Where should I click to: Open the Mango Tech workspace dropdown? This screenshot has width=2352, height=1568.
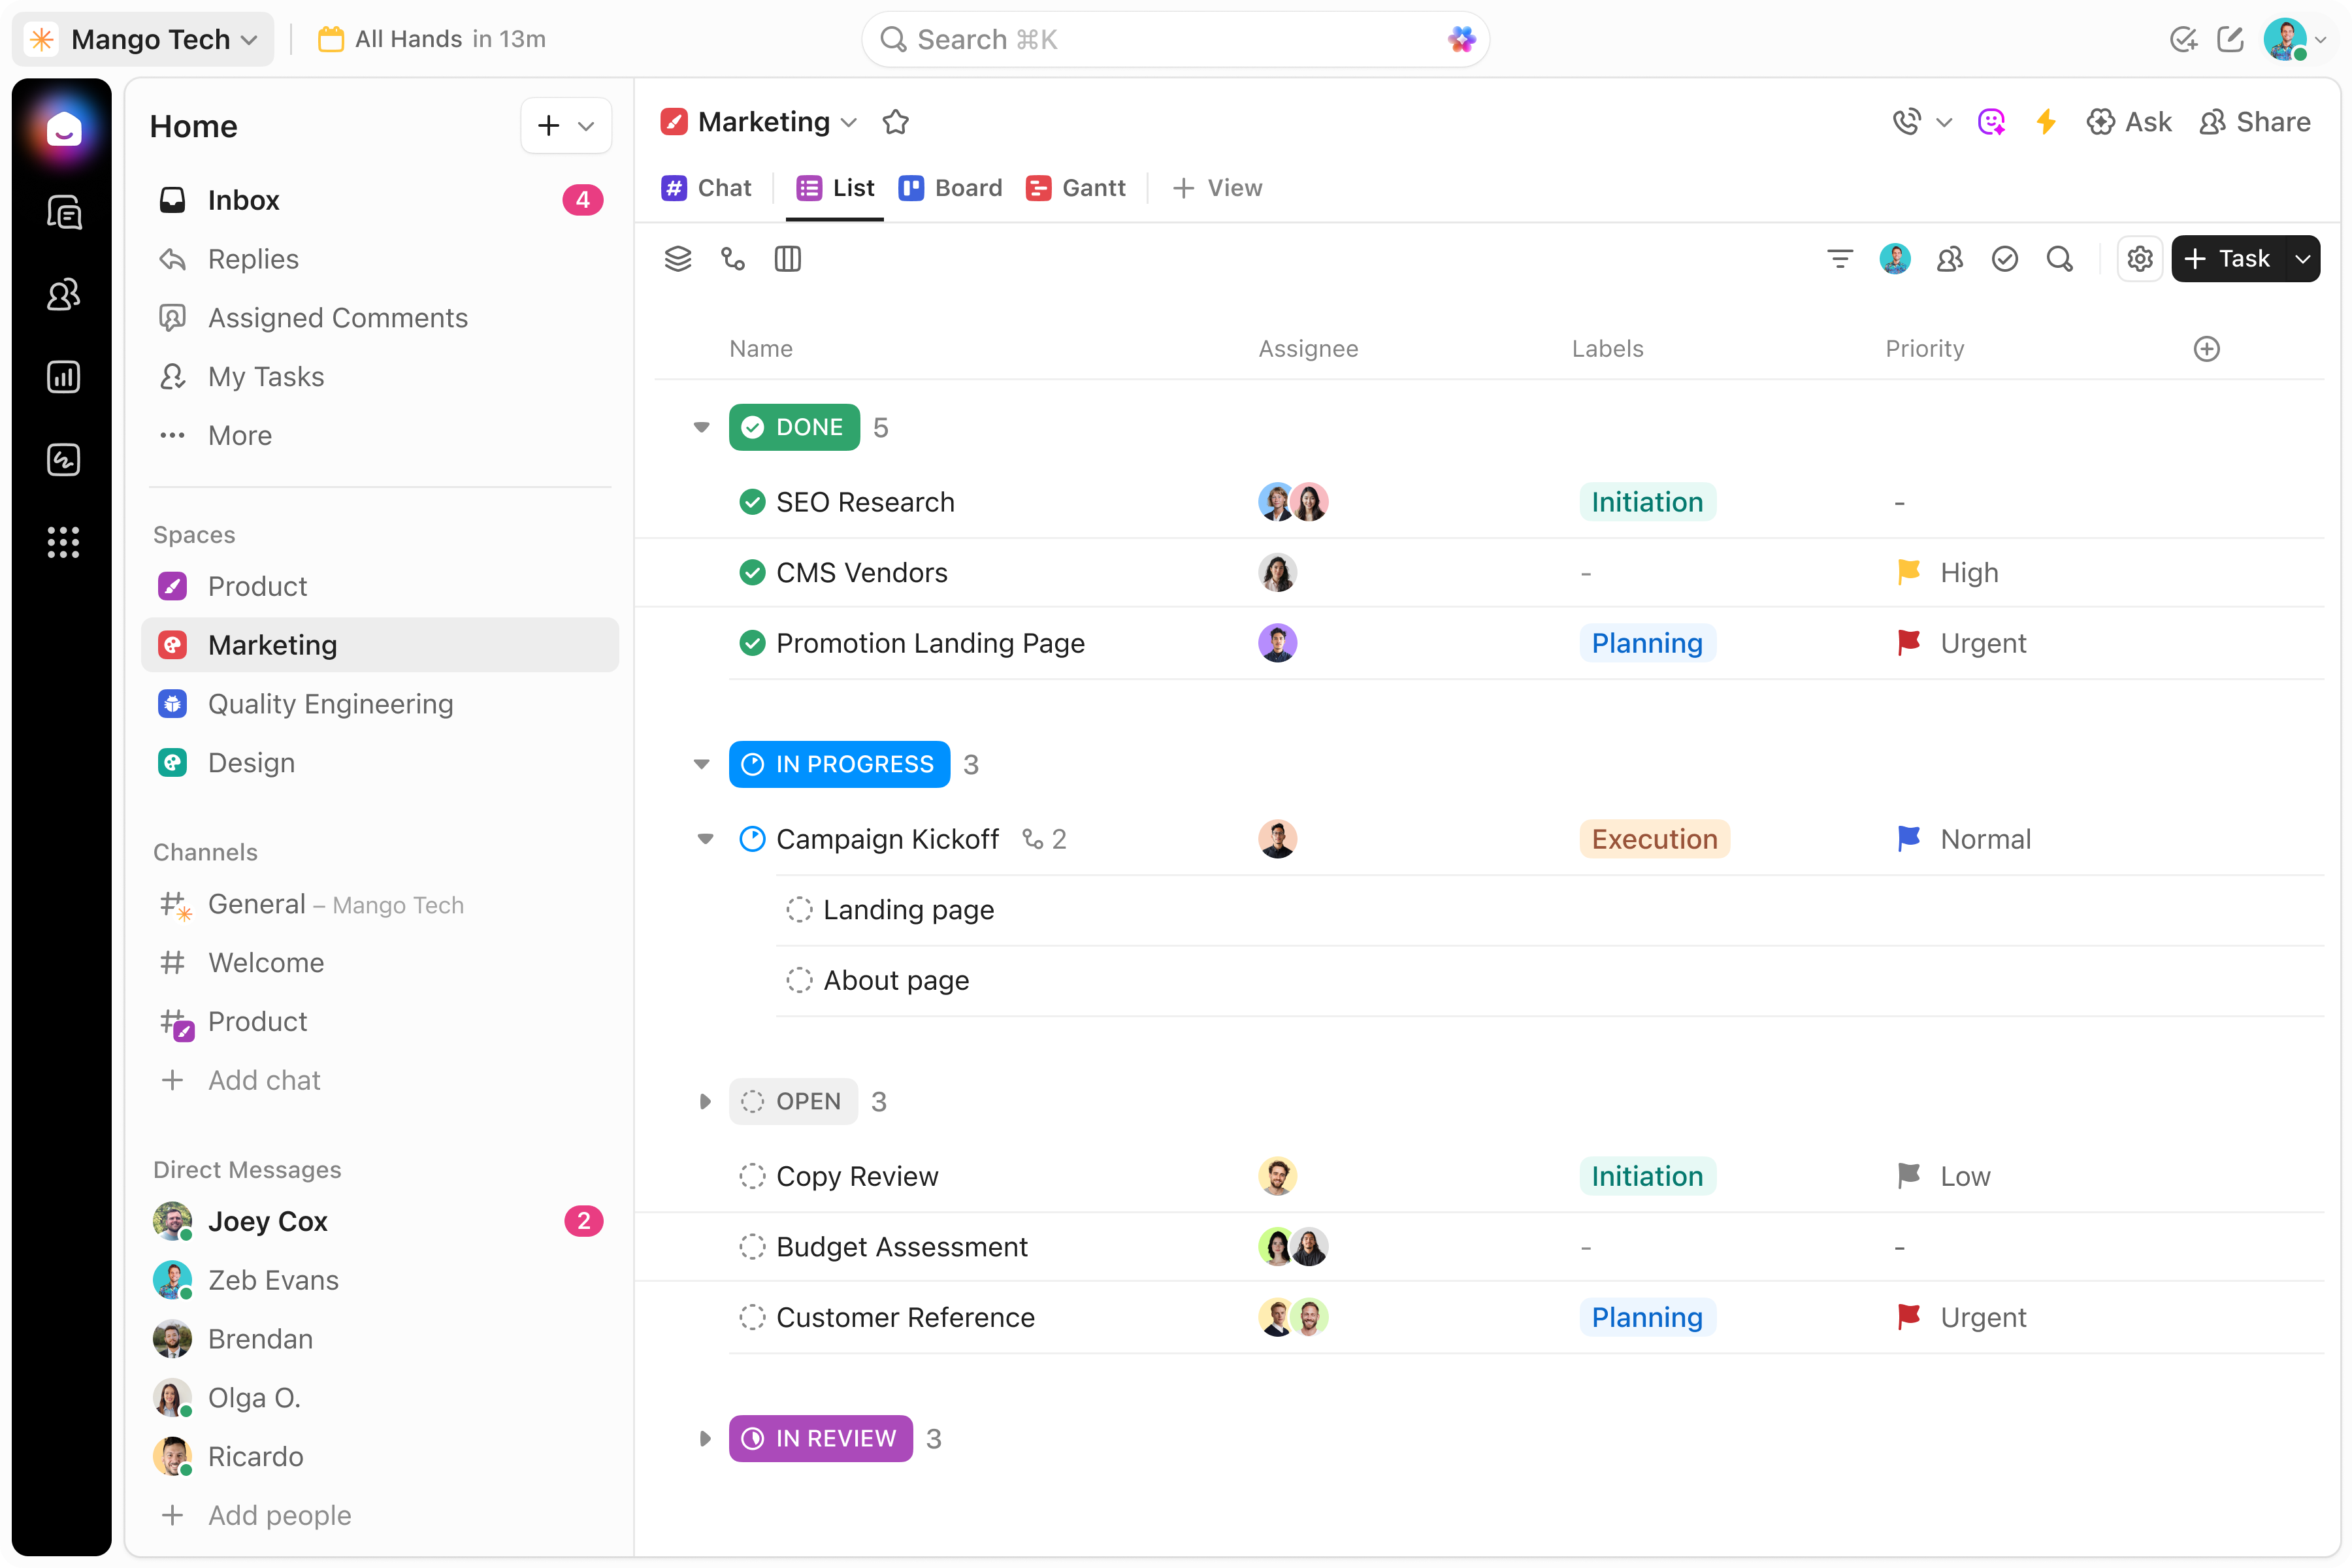[144, 39]
